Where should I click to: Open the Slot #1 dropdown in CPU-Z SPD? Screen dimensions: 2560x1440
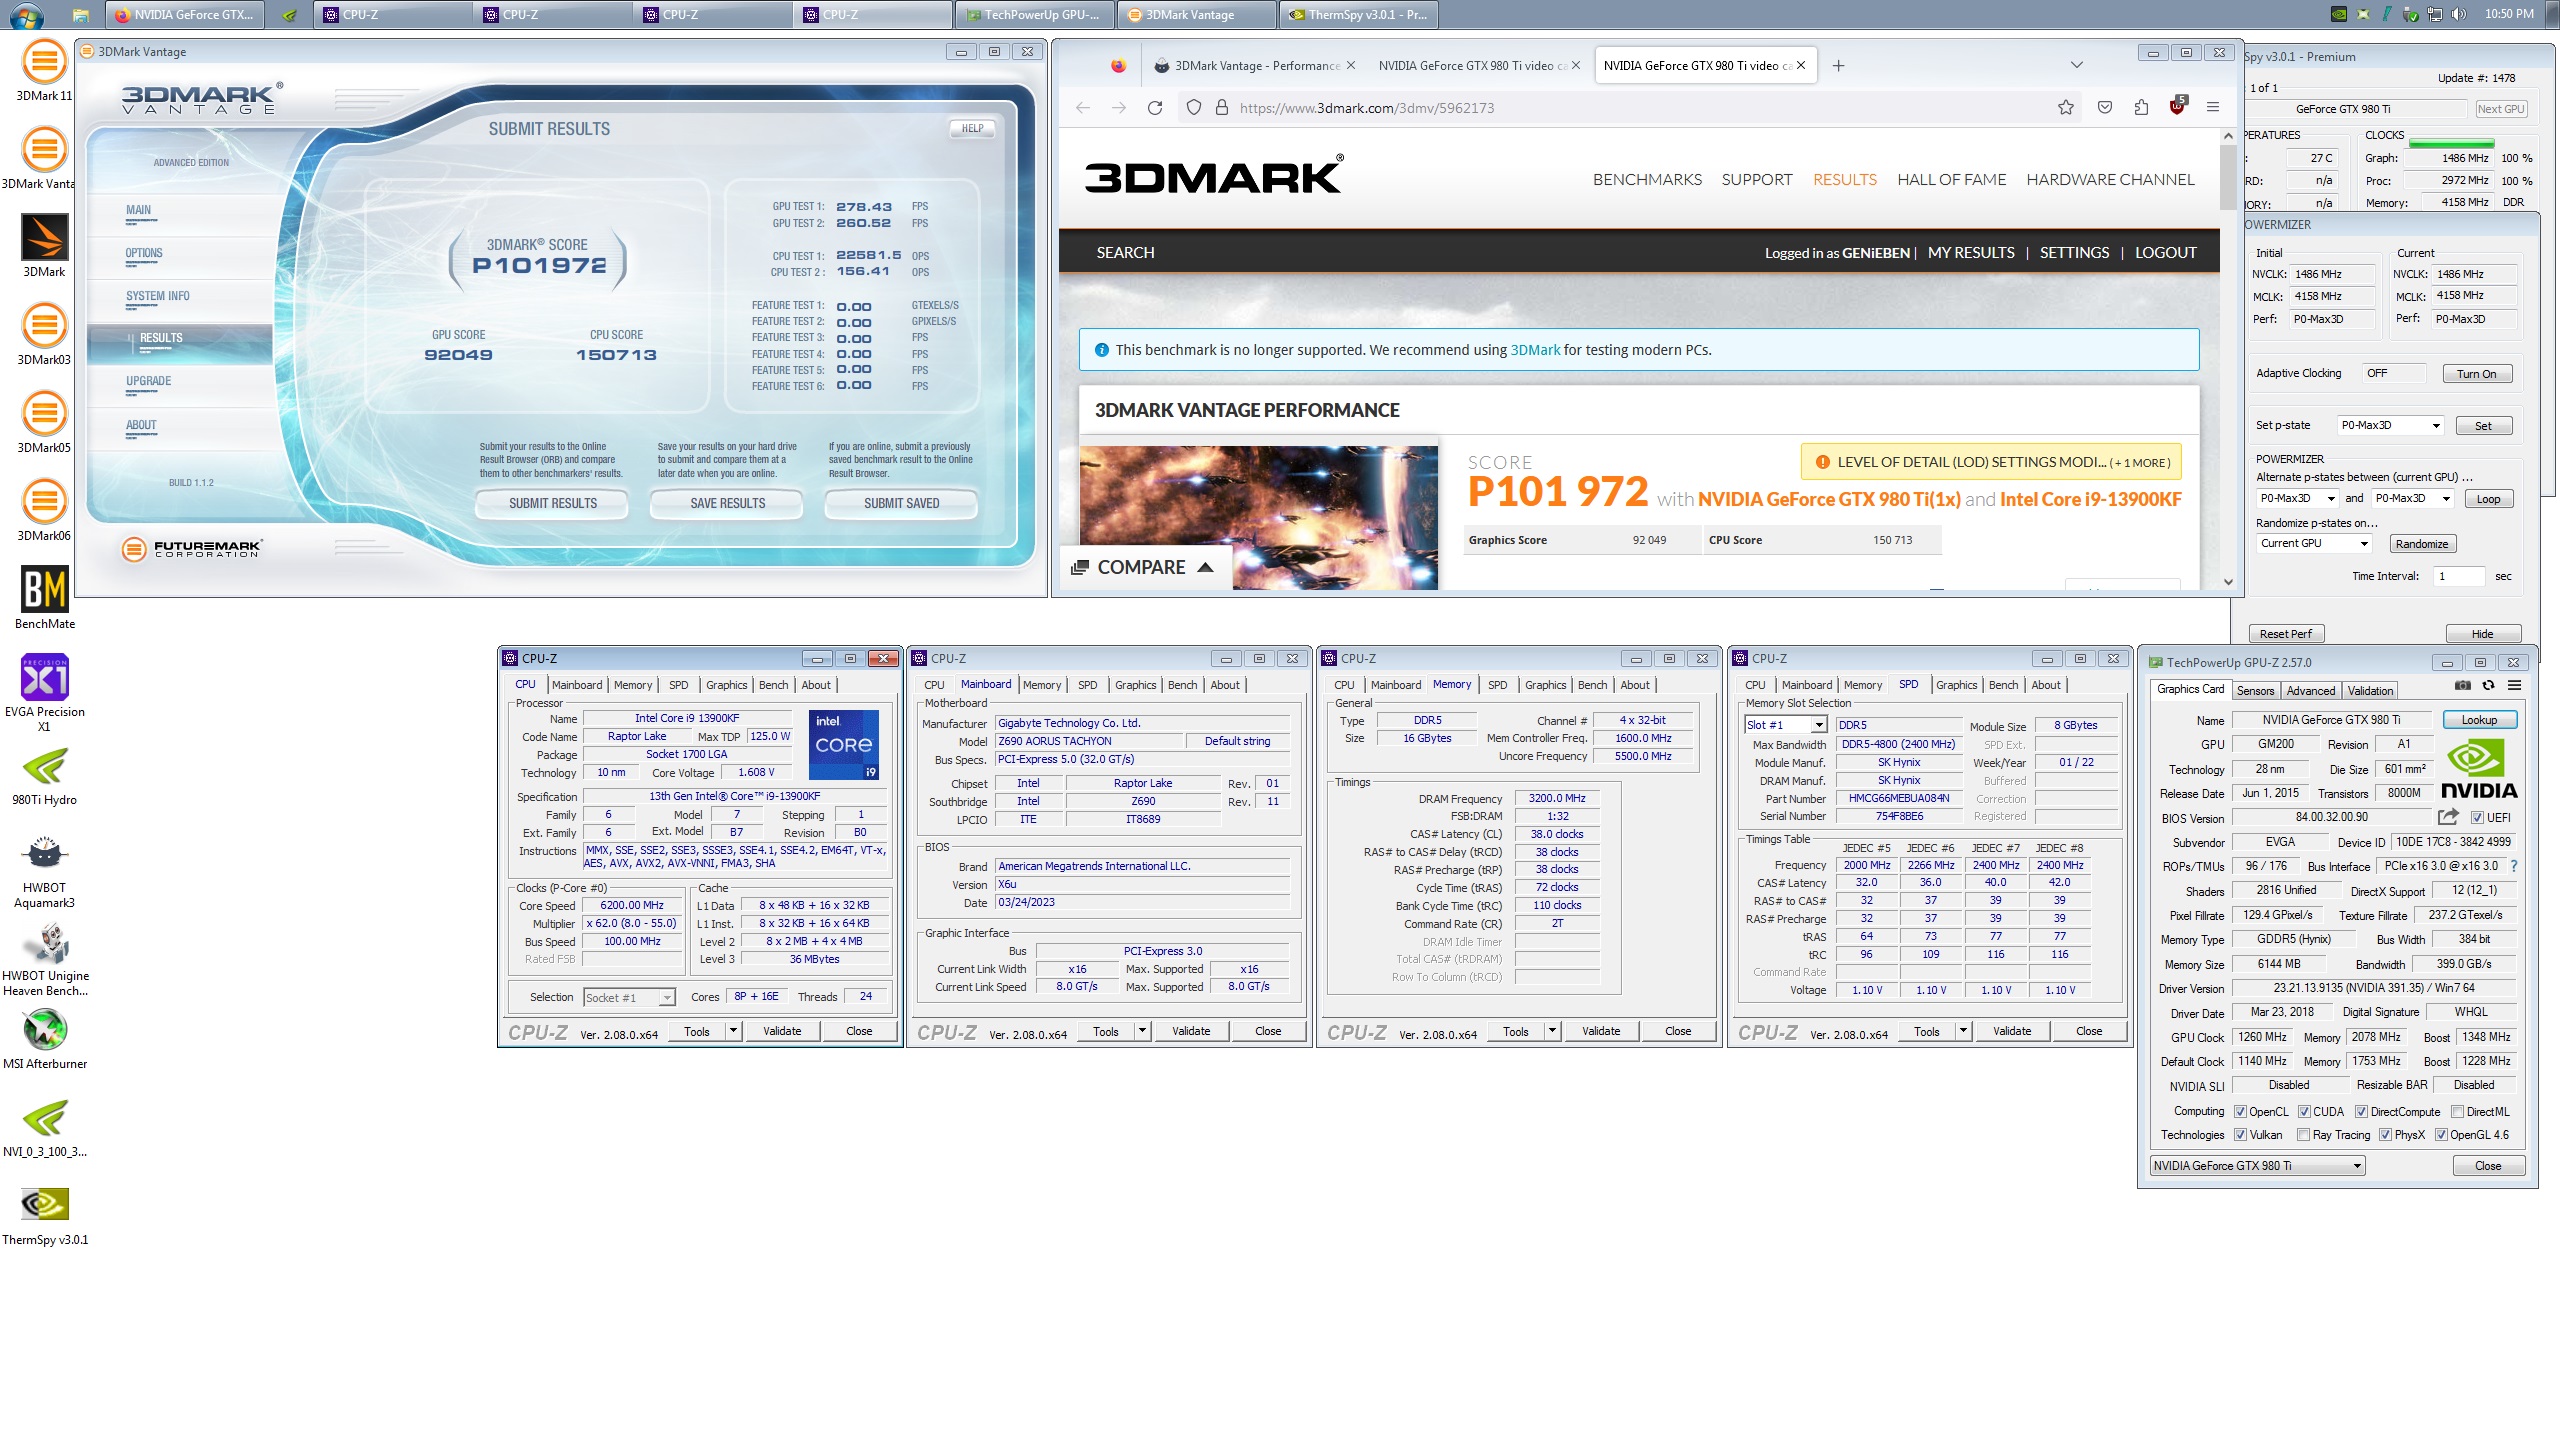coord(1786,725)
